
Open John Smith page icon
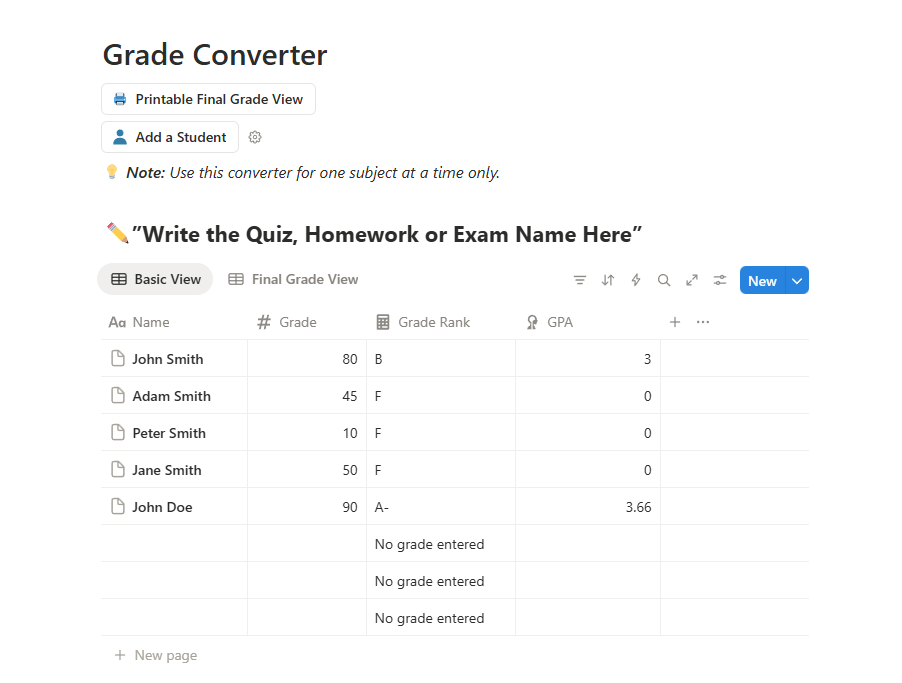coord(118,359)
